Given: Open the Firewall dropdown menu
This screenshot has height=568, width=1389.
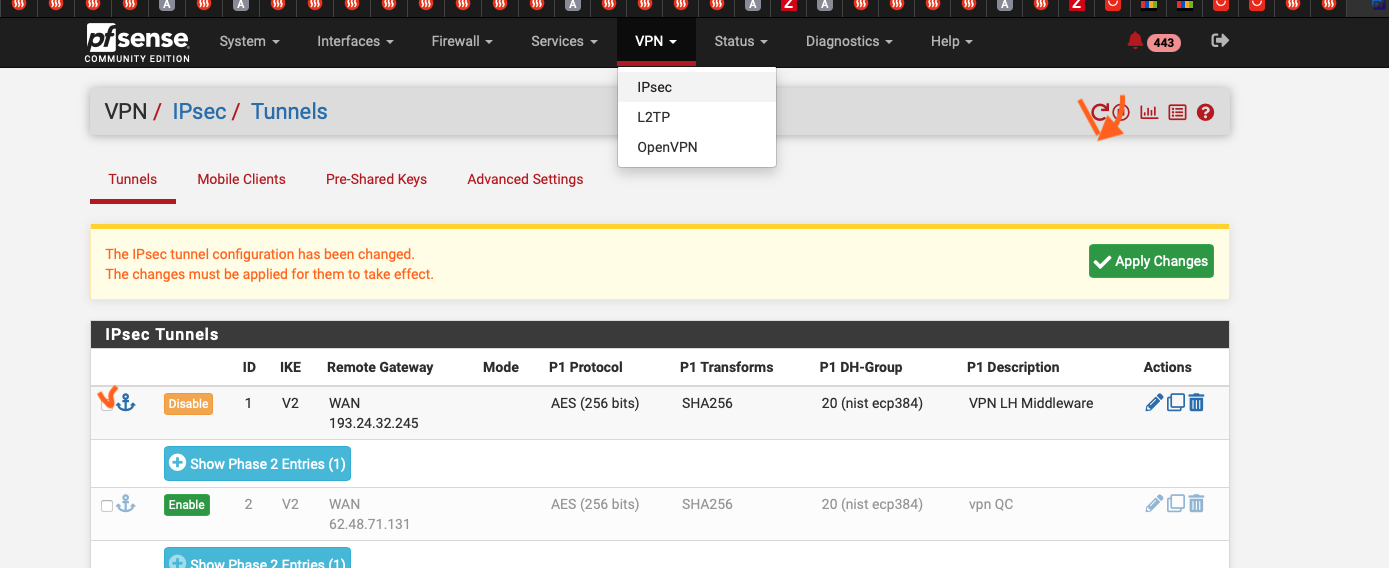Looking at the screenshot, I should pos(462,41).
